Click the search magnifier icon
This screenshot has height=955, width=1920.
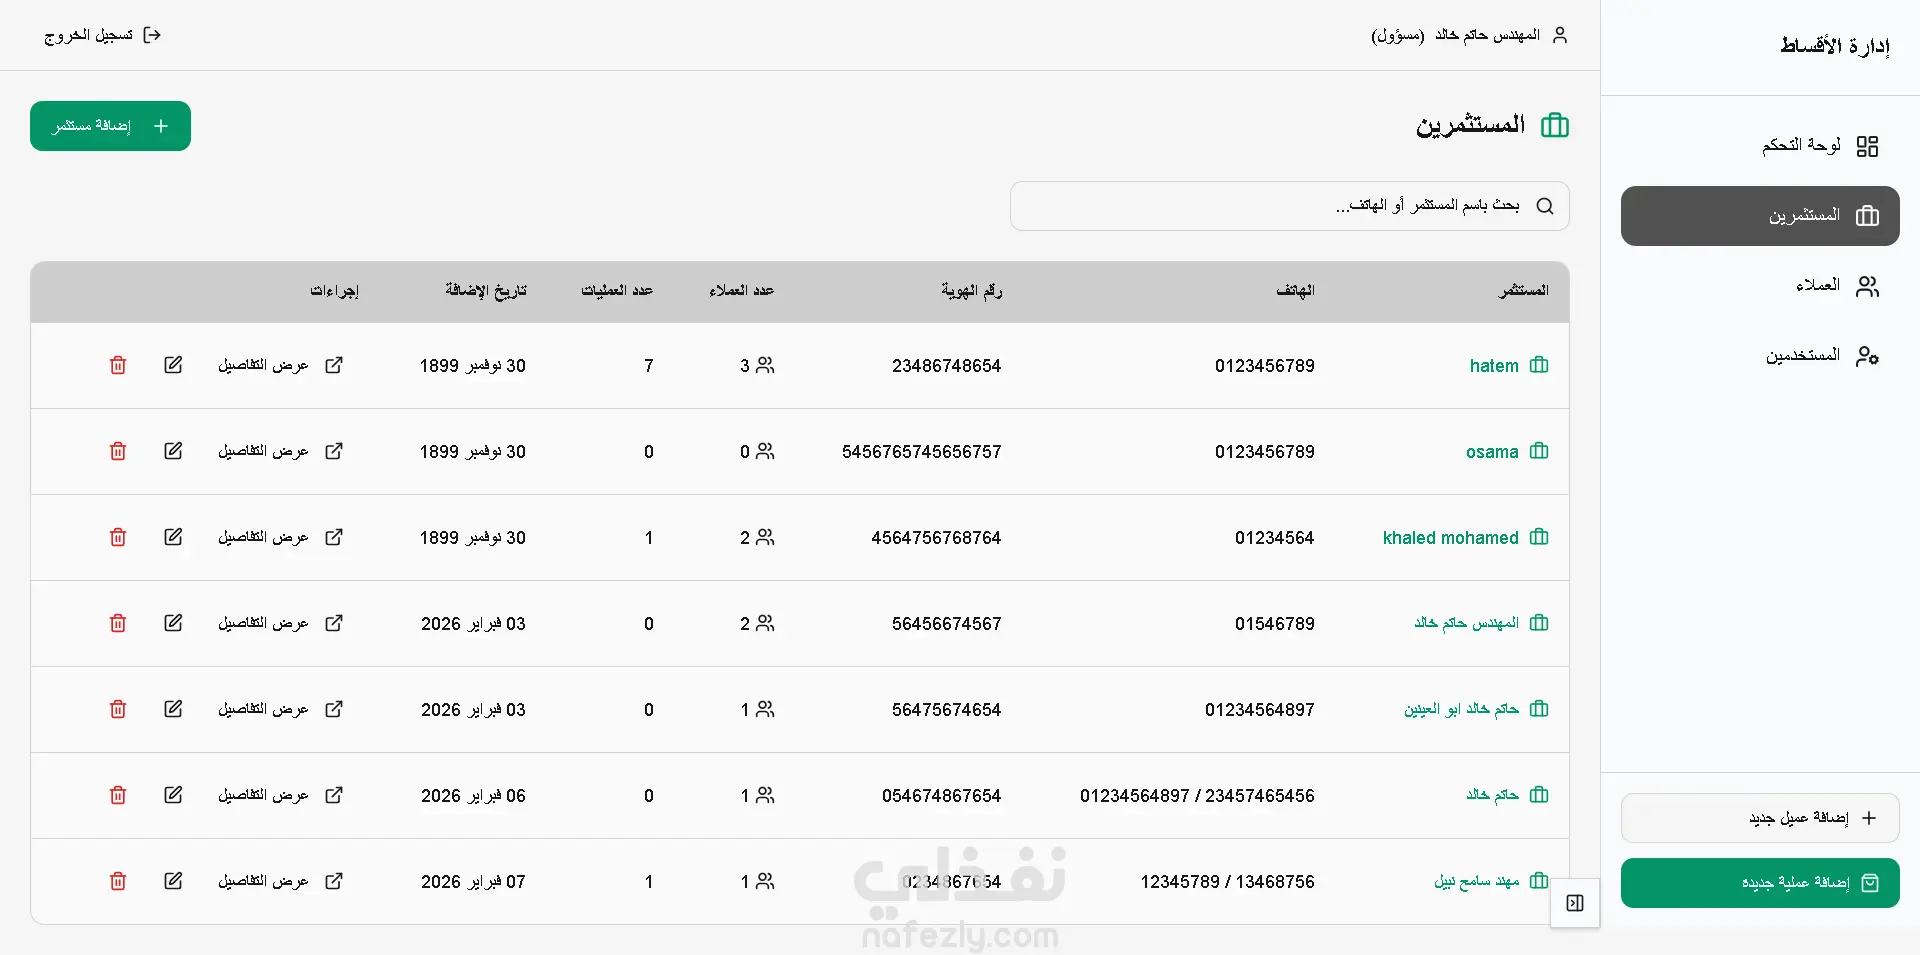[1545, 206]
